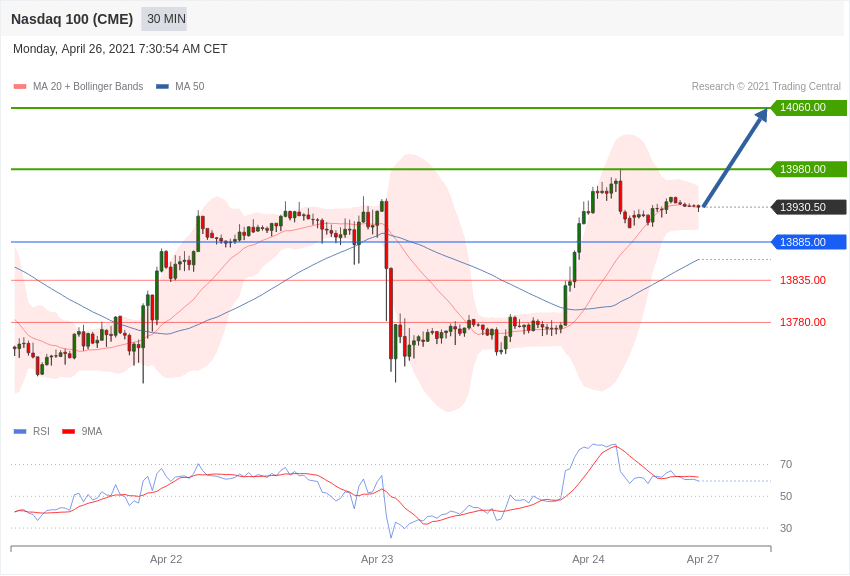This screenshot has width=850, height=576.
Task: Click the 30 MIN timeframe button
Action: [164, 19]
